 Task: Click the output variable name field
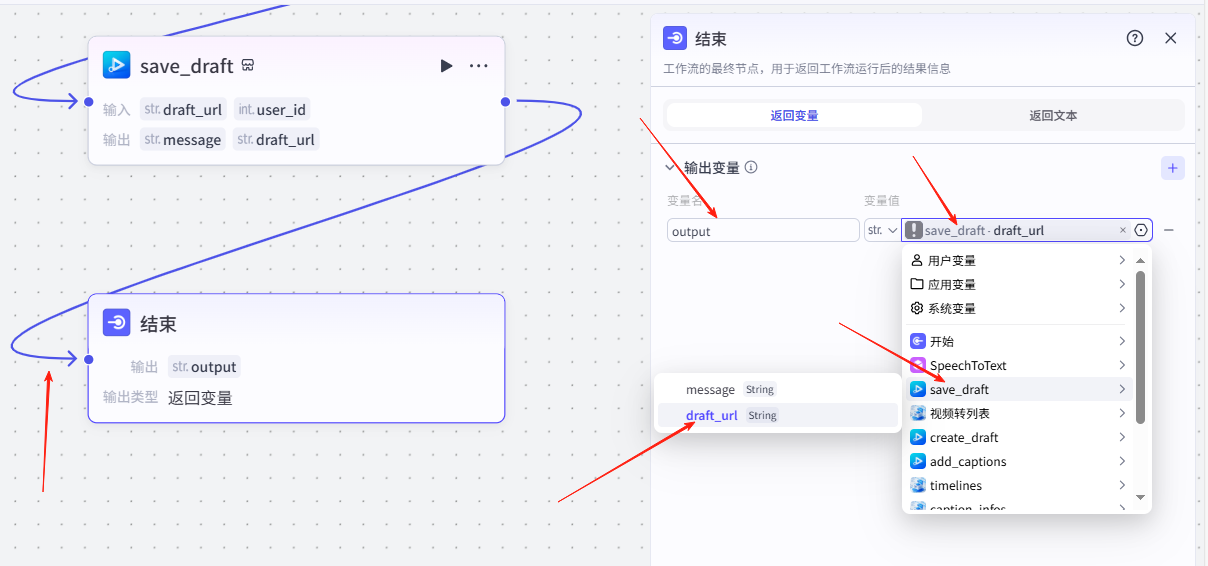pyautogui.click(x=763, y=231)
